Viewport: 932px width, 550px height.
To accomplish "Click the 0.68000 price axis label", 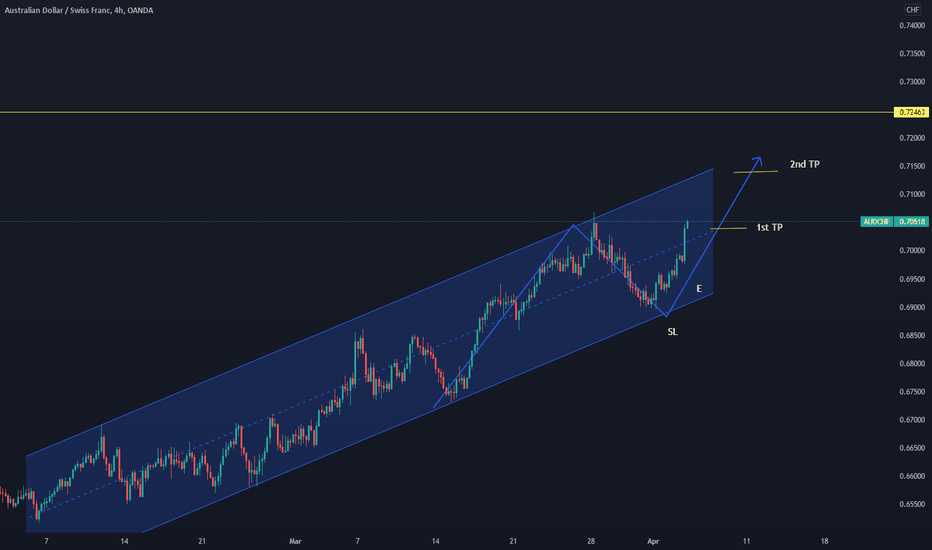I will pyautogui.click(x=912, y=364).
